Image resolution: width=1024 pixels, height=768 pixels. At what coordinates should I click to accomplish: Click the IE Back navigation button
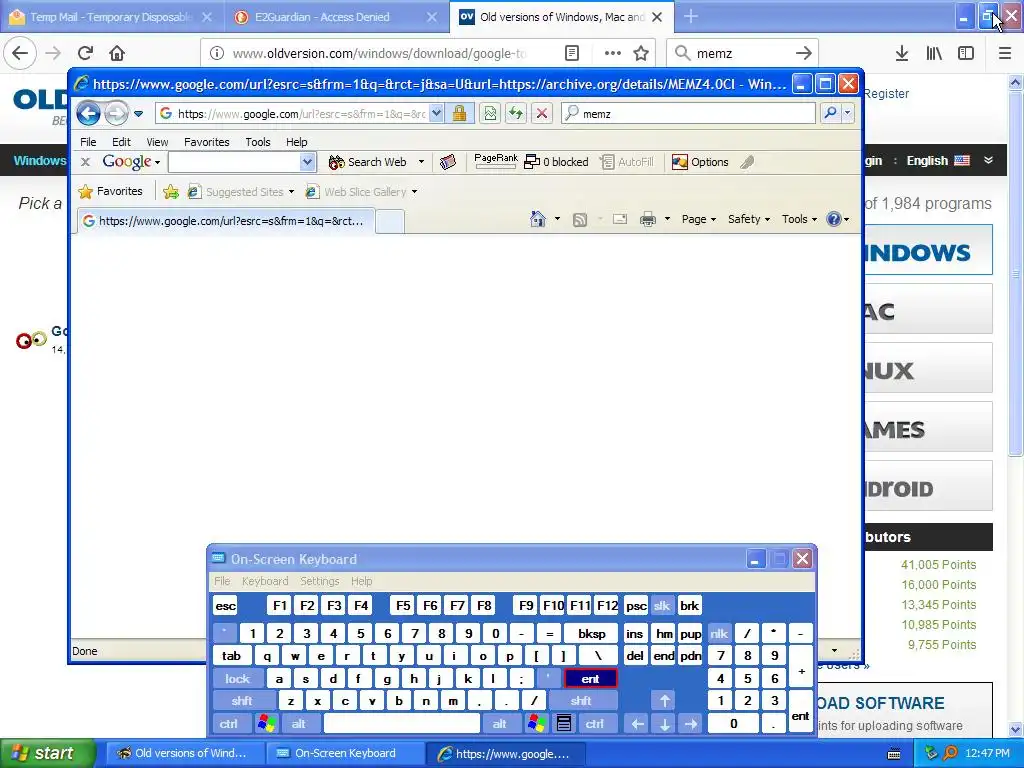click(89, 114)
